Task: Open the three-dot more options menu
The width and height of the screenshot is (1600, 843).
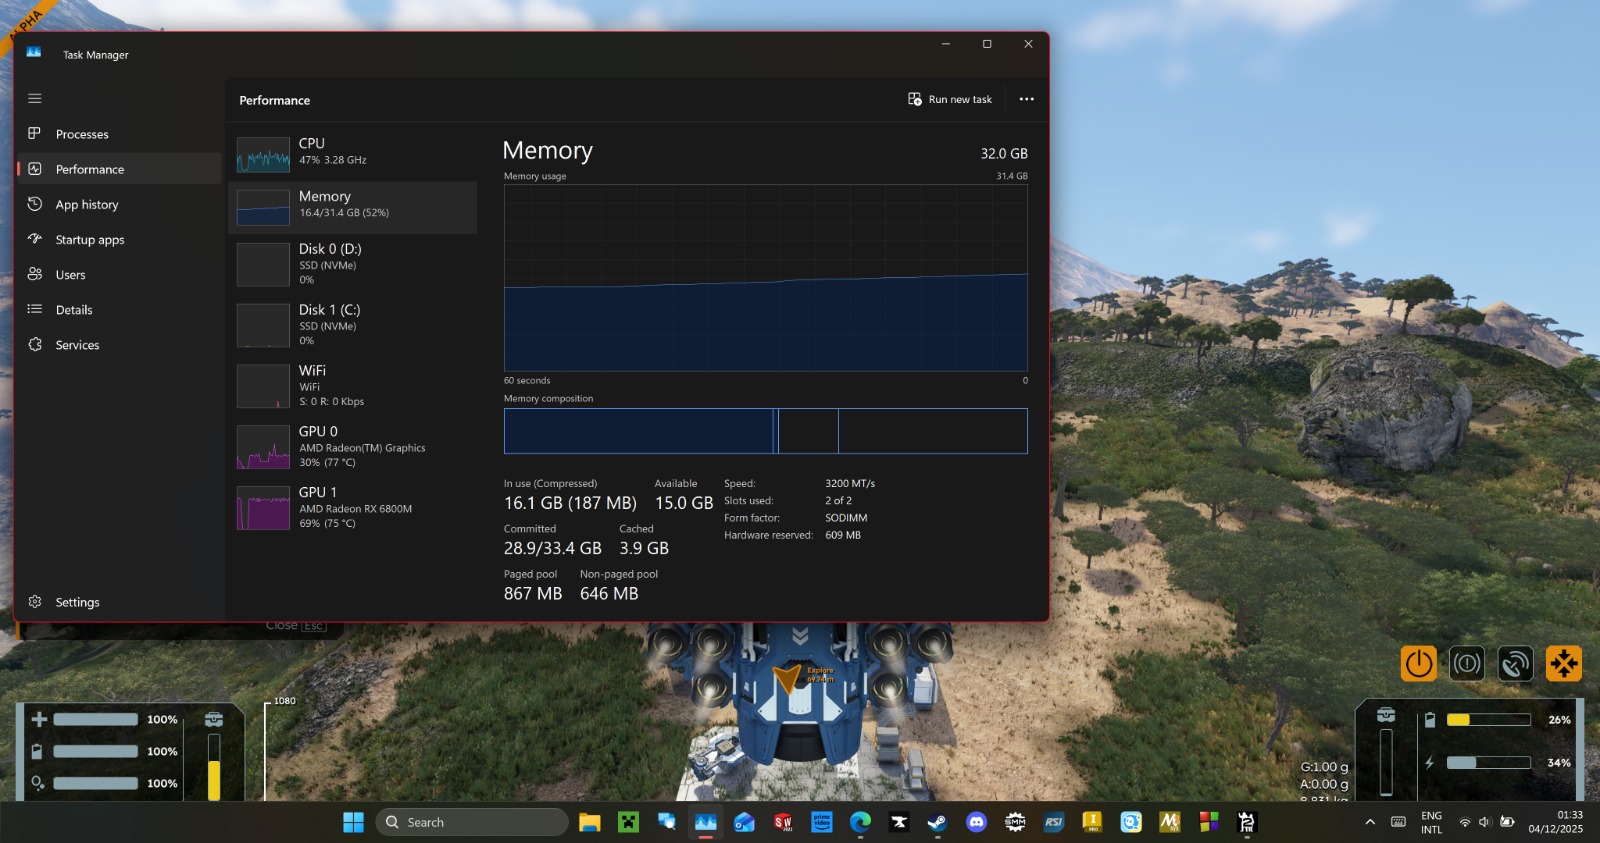Action: (x=1026, y=99)
